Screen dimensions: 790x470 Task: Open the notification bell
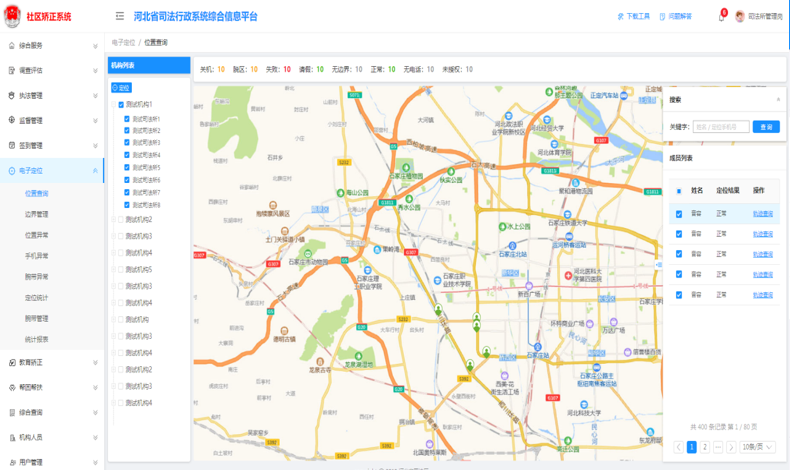722,16
